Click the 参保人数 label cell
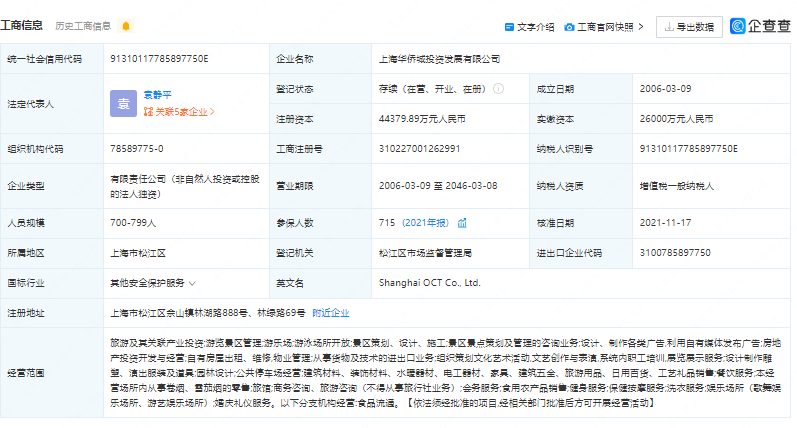Viewport: 797px width, 428px height. coord(320,223)
